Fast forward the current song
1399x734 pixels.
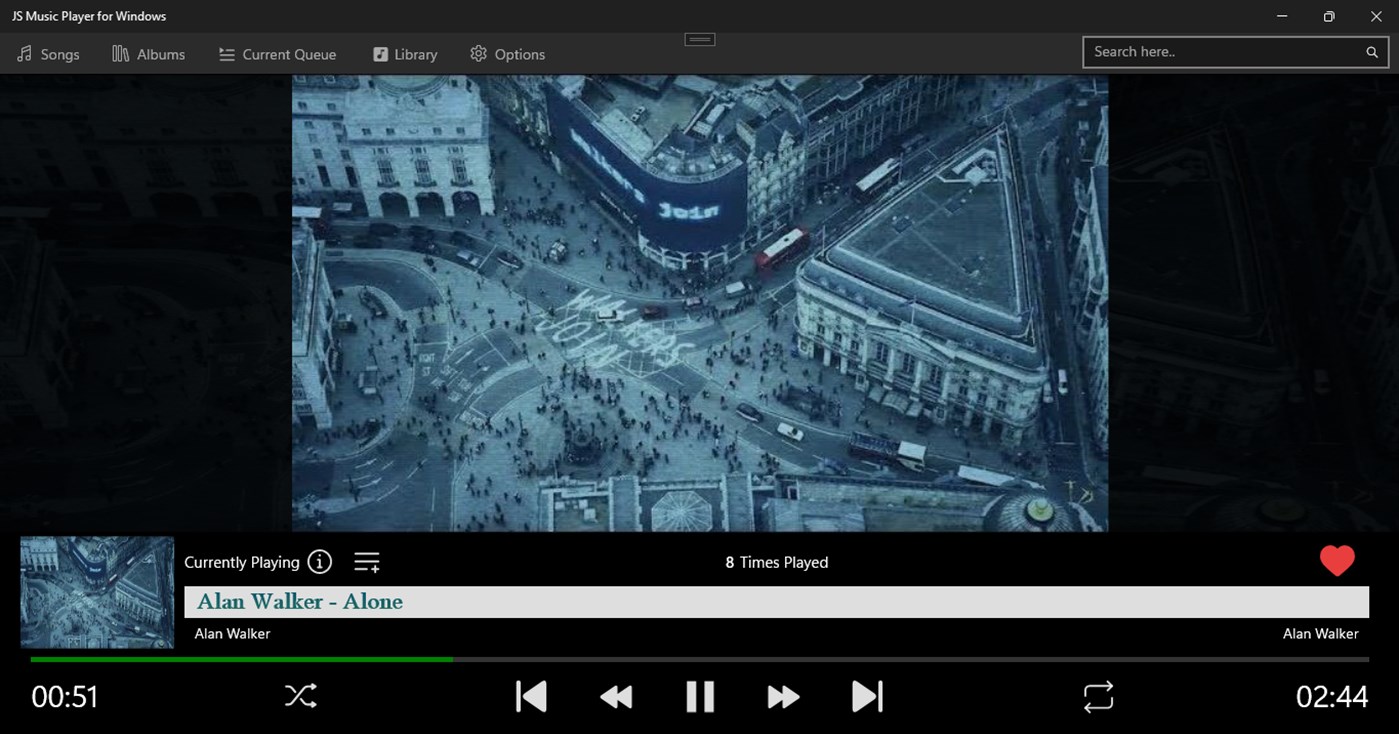click(783, 696)
